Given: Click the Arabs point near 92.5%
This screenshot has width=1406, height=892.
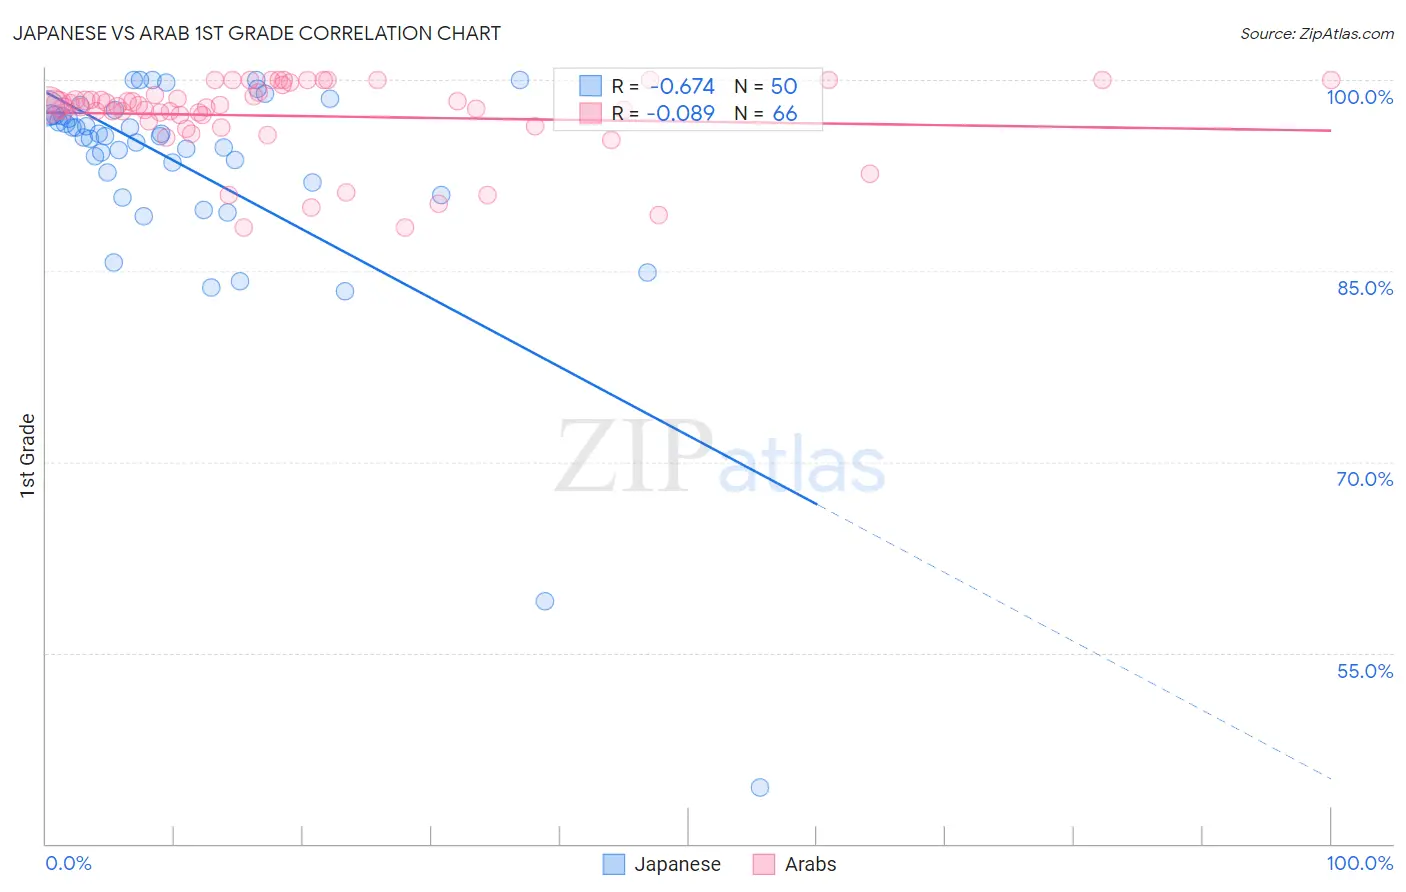Looking at the screenshot, I should [x=870, y=174].
